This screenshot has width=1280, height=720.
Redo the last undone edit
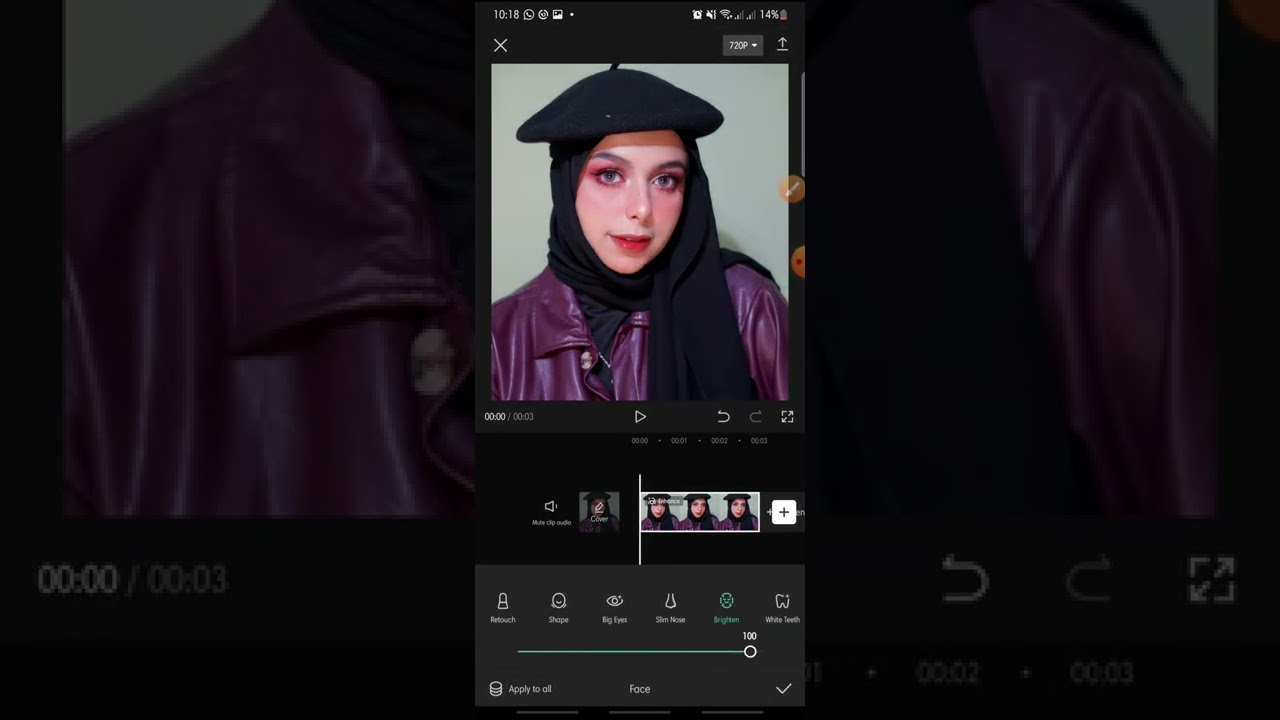click(x=756, y=417)
